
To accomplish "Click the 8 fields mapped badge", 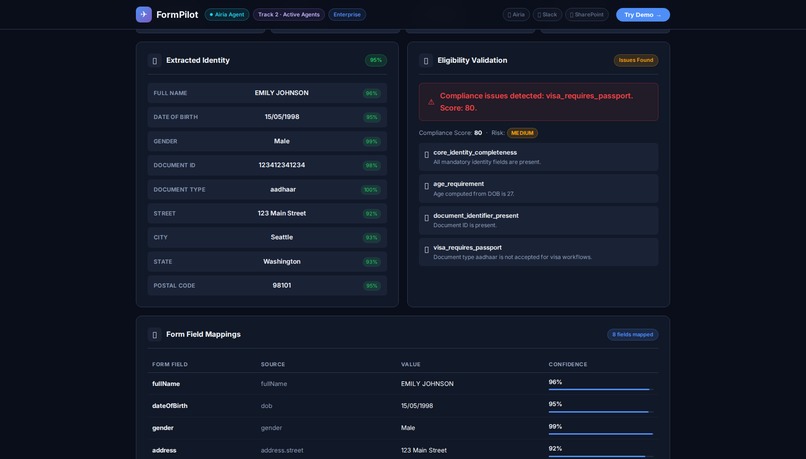I will click(632, 335).
